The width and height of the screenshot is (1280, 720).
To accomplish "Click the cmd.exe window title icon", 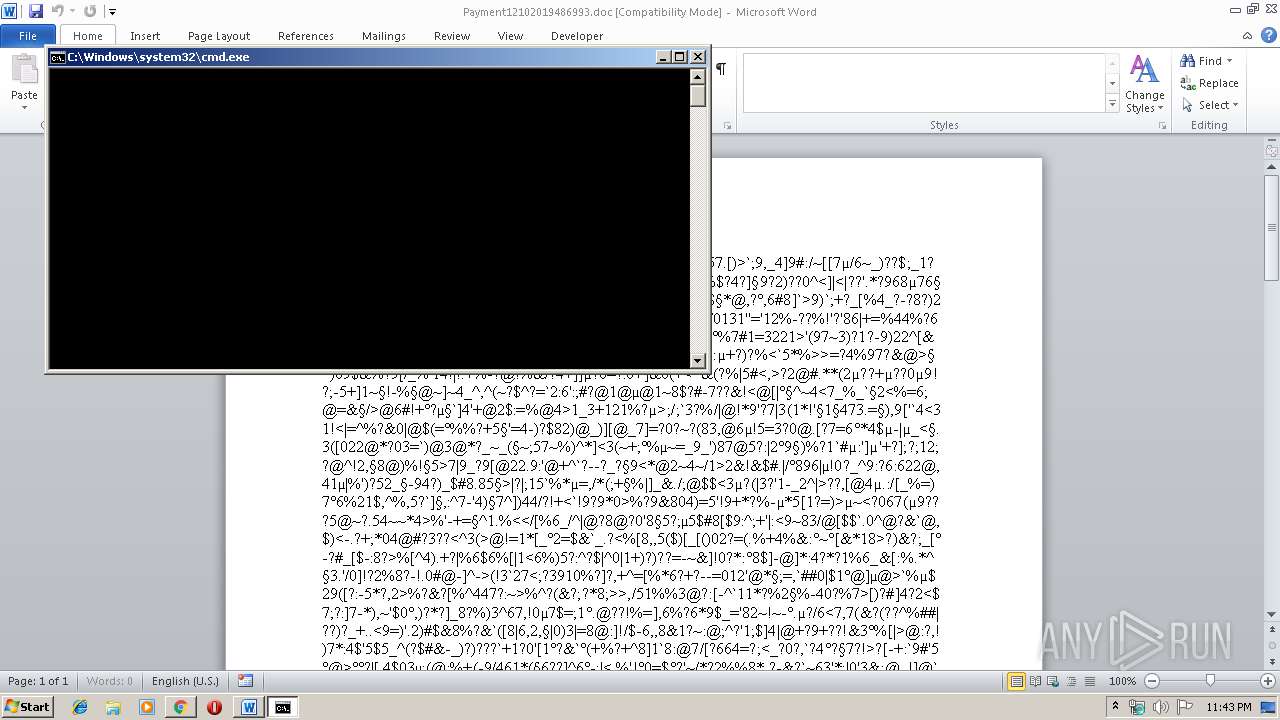I will [x=58, y=57].
